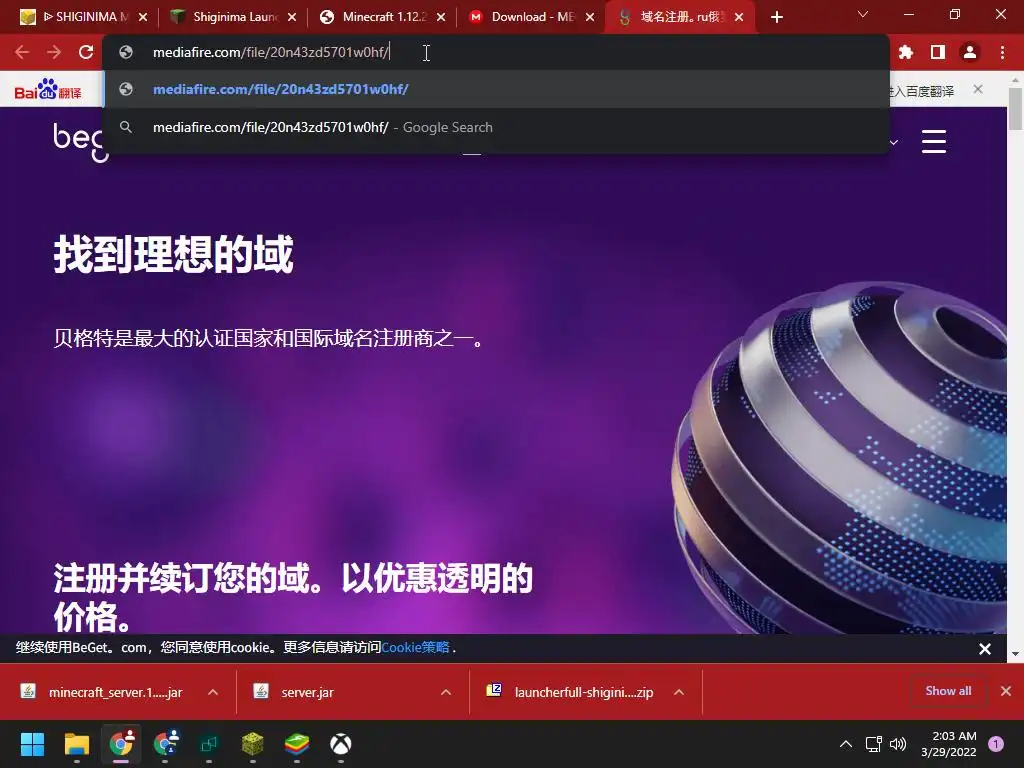
Task: Open the Xbox app from the taskbar
Action: tap(341, 744)
